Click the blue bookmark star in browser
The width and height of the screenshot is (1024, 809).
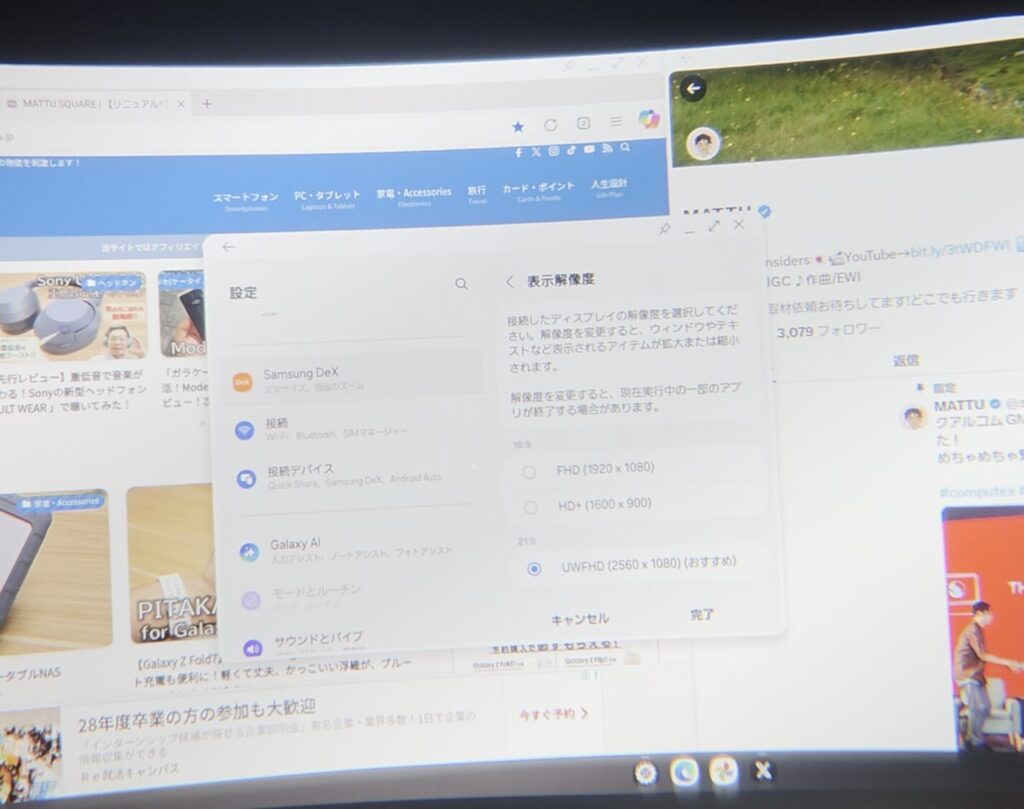[518, 127]
